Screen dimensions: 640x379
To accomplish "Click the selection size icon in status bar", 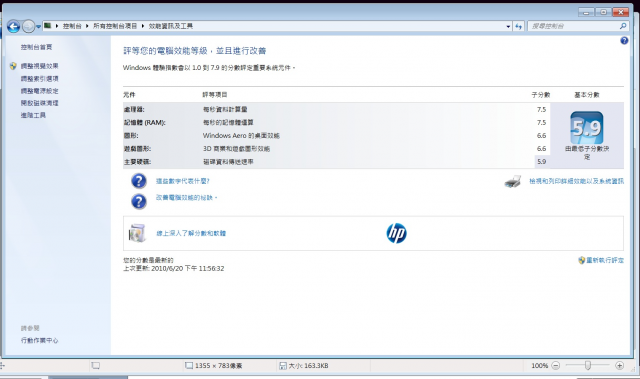I will pos(96,366).
